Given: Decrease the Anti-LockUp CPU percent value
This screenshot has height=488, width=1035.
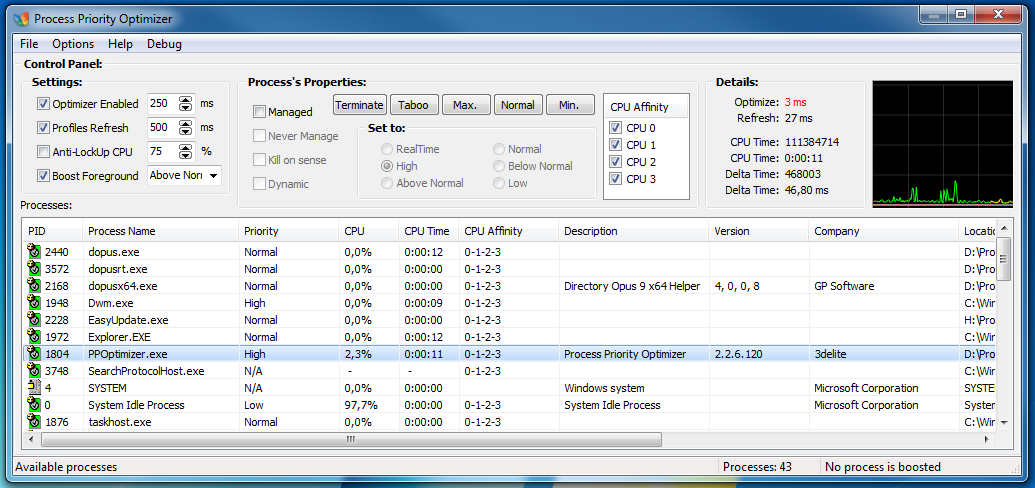Looking at the screenshot, I should coord(185,156).
